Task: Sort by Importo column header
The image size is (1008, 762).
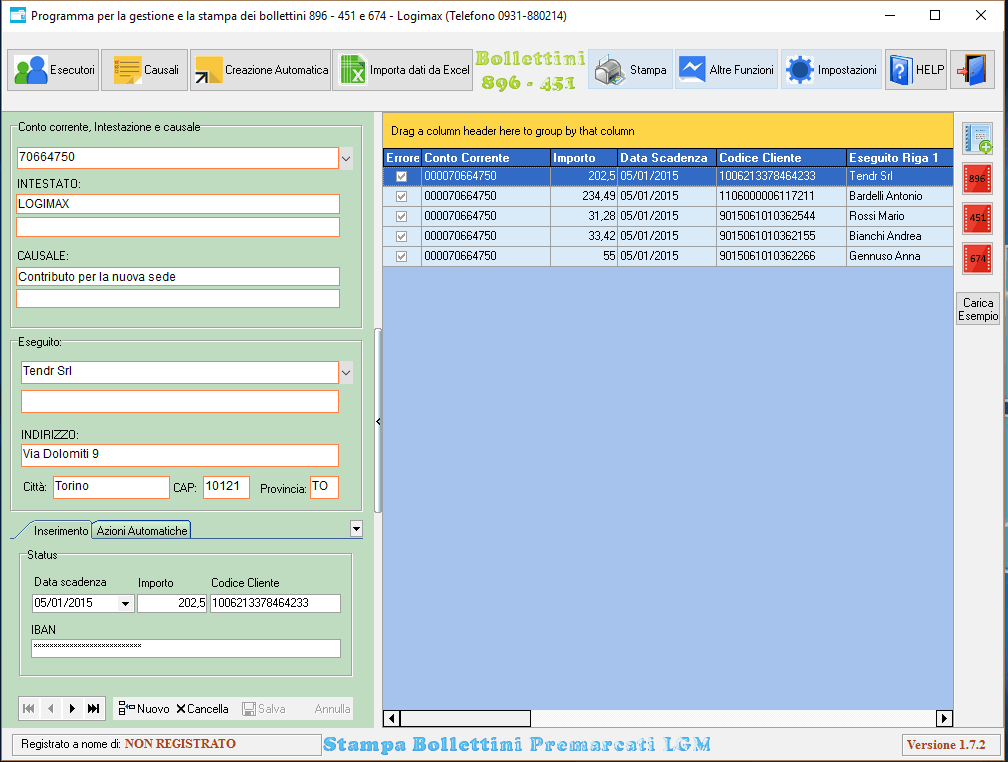Action: click(584, 158)
